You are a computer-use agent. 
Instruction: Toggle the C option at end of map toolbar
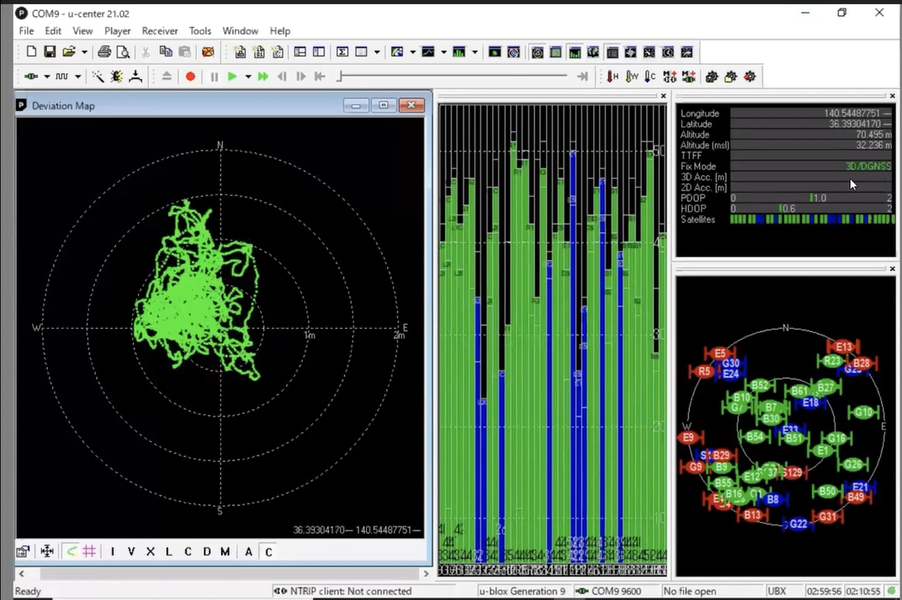point(268,552)
